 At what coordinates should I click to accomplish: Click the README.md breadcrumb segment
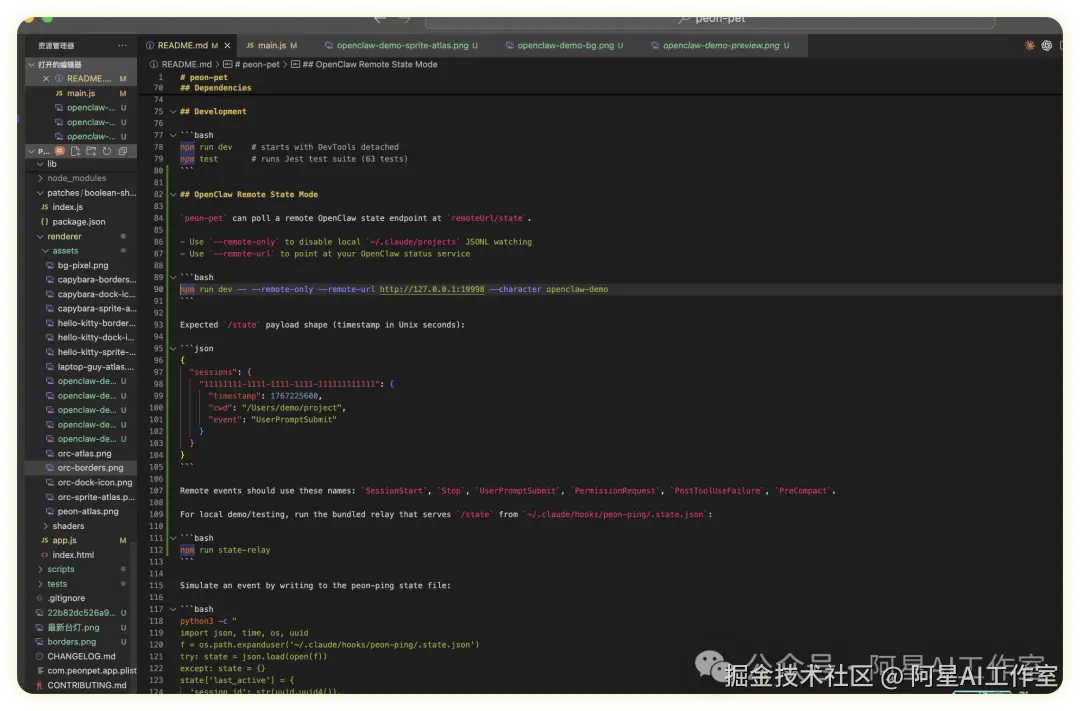point(187,64)
